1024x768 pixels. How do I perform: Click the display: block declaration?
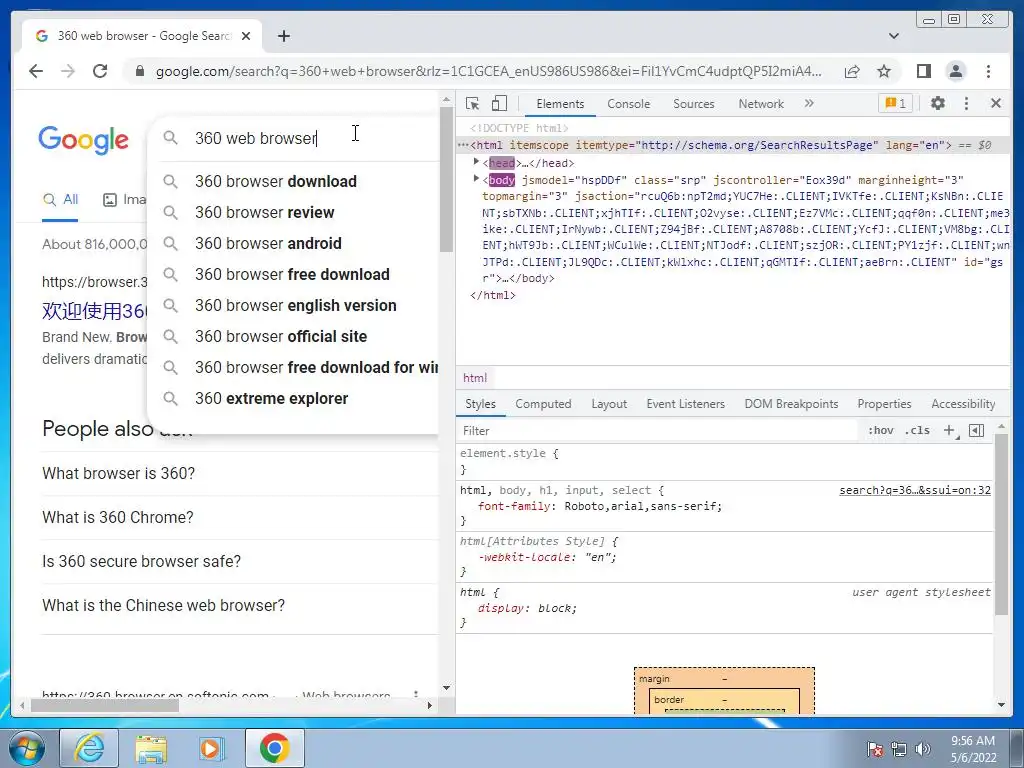pyautogui.click(x=528, y=608)
